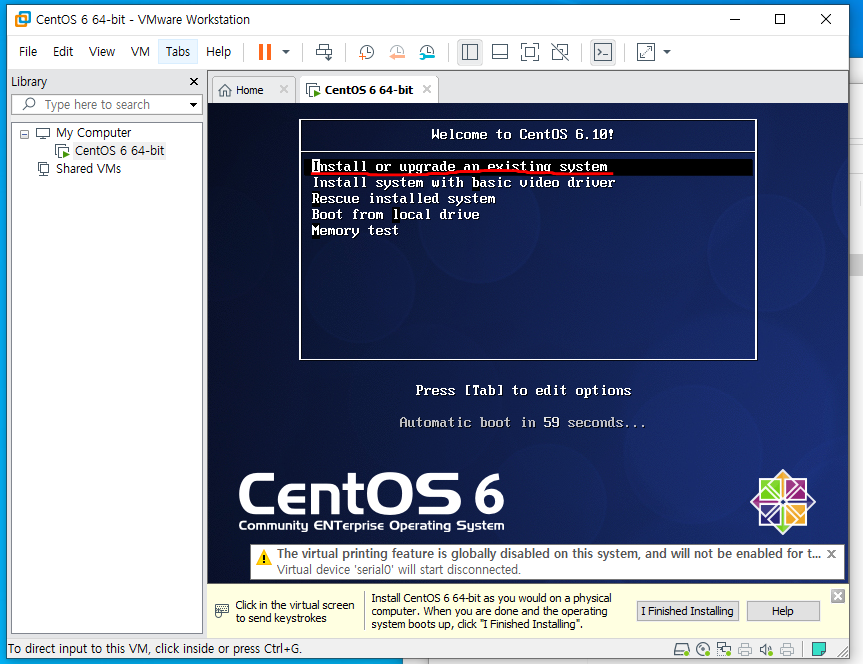The image size is (863, 664).
Task: Enter full screen mode
Action: 529,52
